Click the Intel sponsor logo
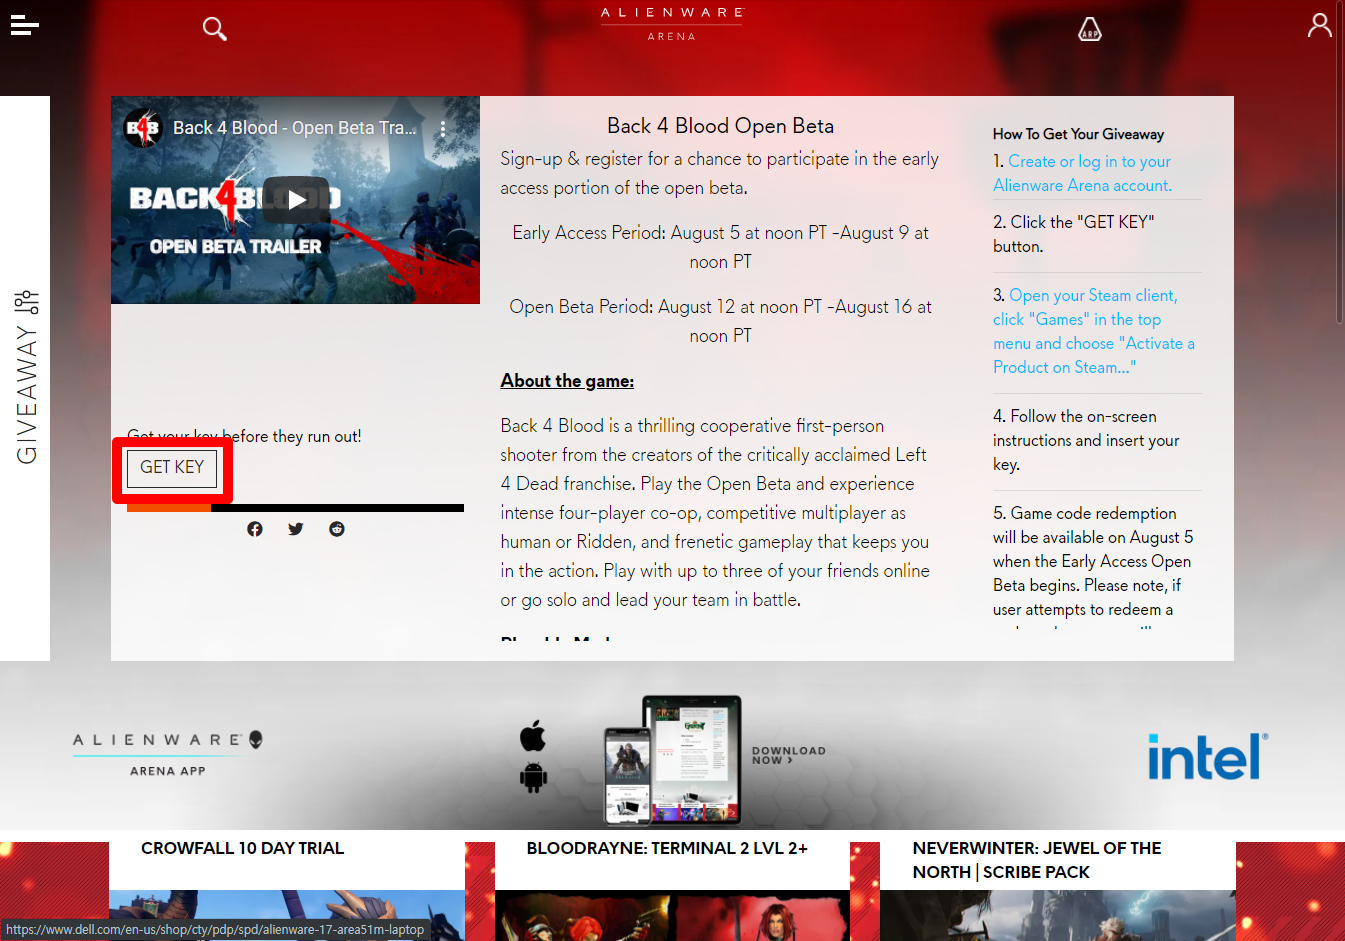The image size is (1345, 941). (x=1208, y=756)
